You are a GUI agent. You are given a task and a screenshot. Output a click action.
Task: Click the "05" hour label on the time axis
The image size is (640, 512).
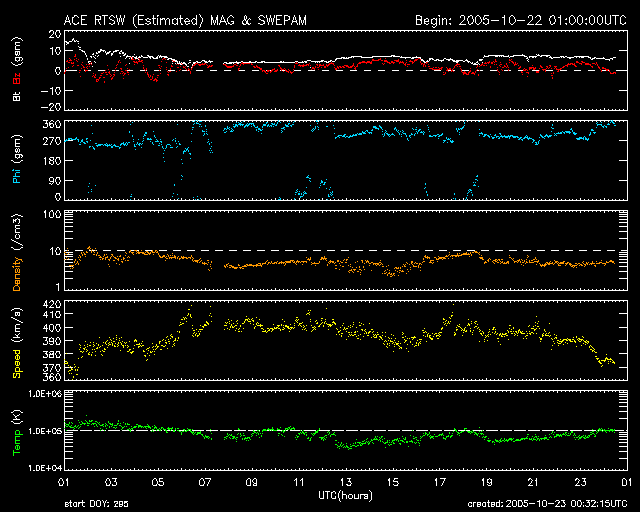click(158, 483)
